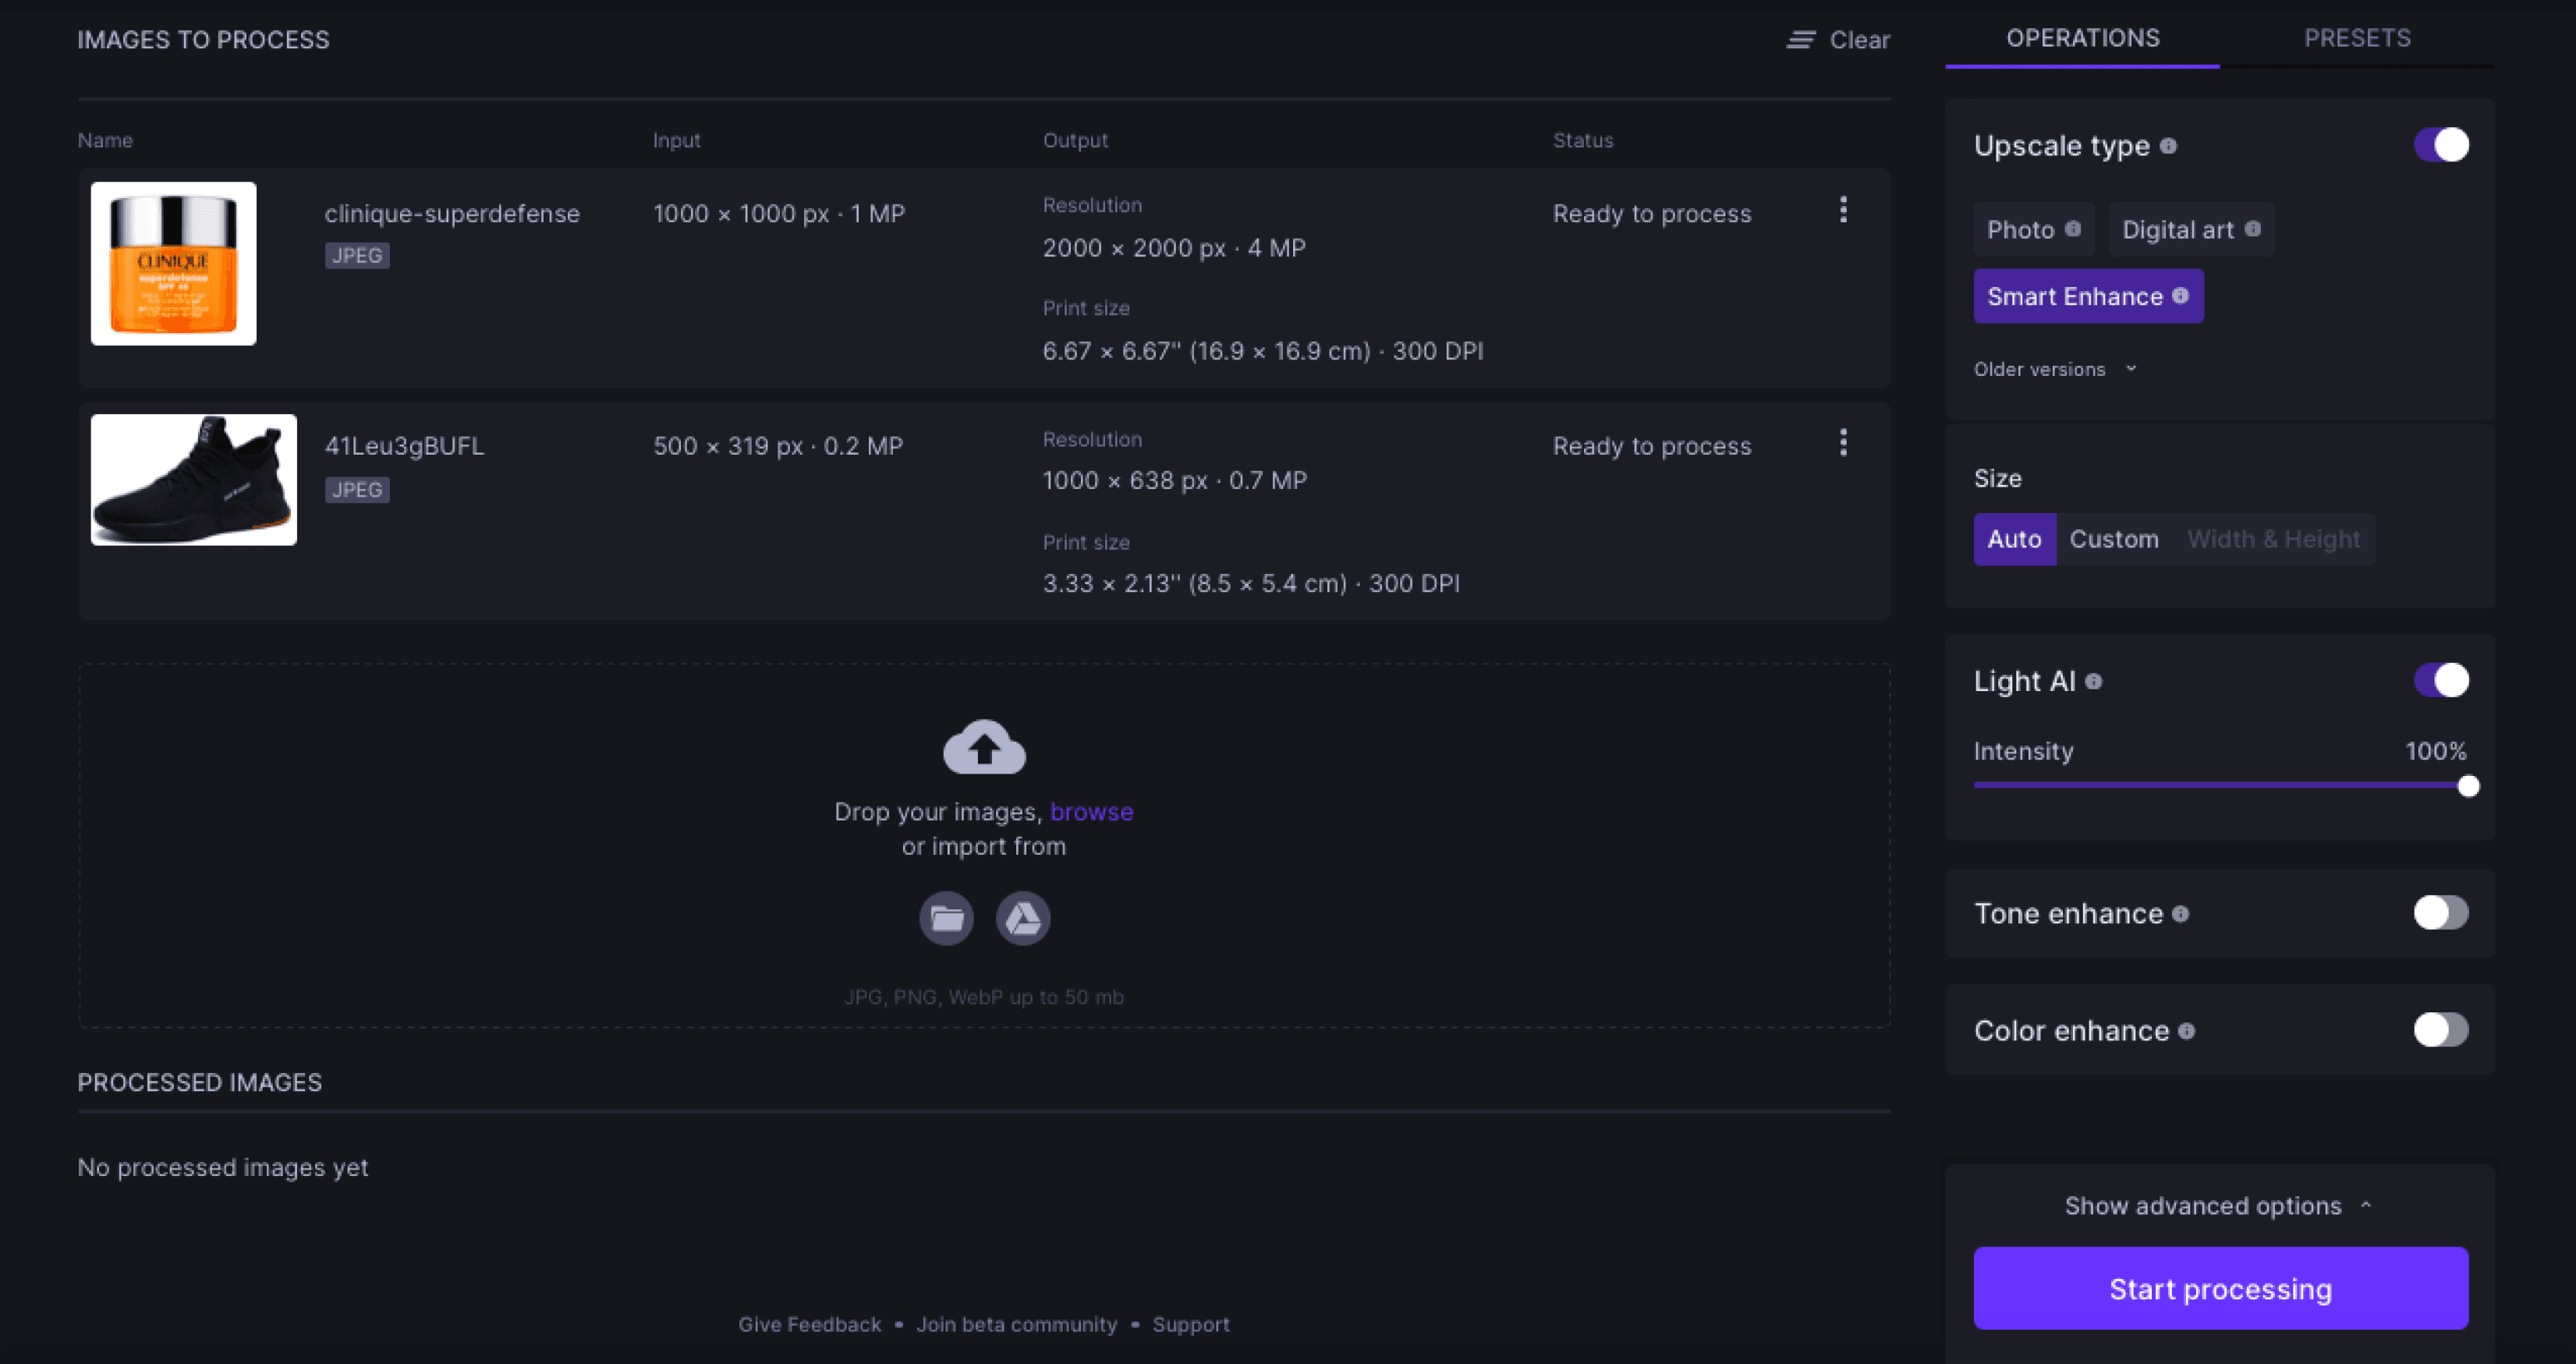Click the Start processing button

point(2220,1288)
